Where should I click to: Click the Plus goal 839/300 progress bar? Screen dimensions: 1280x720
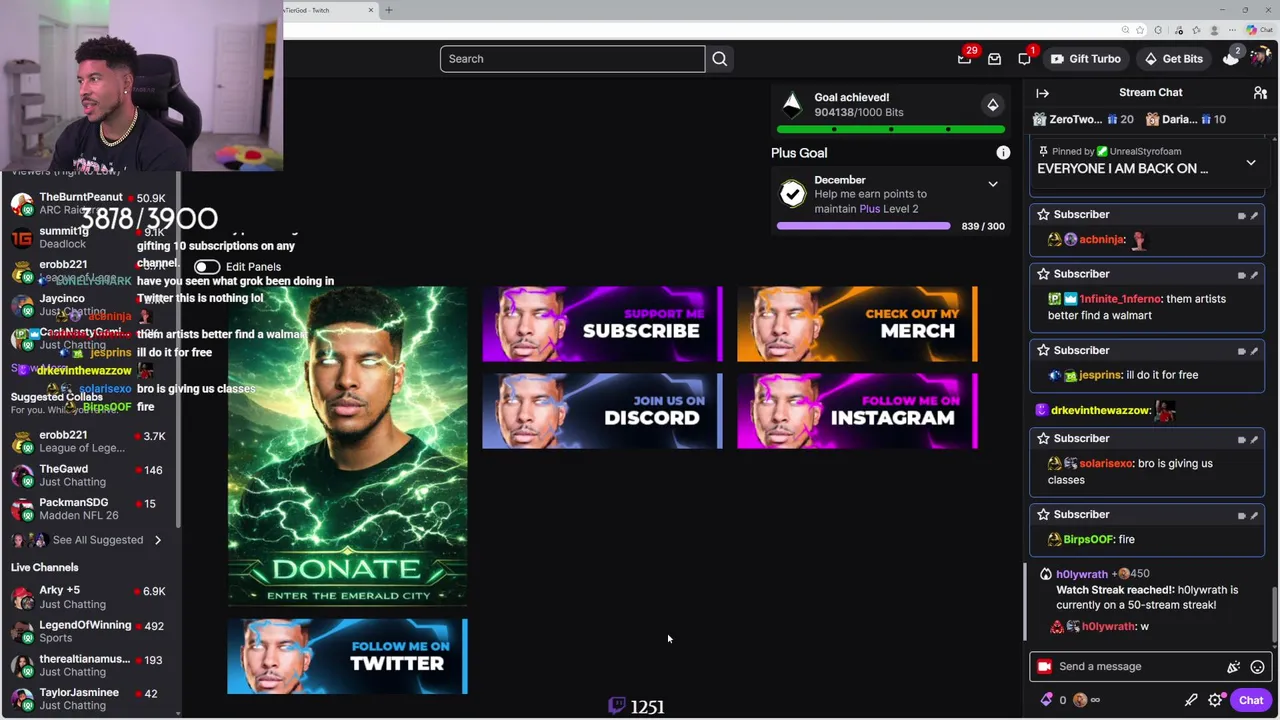pyautogui.click(x=863, y=227)
